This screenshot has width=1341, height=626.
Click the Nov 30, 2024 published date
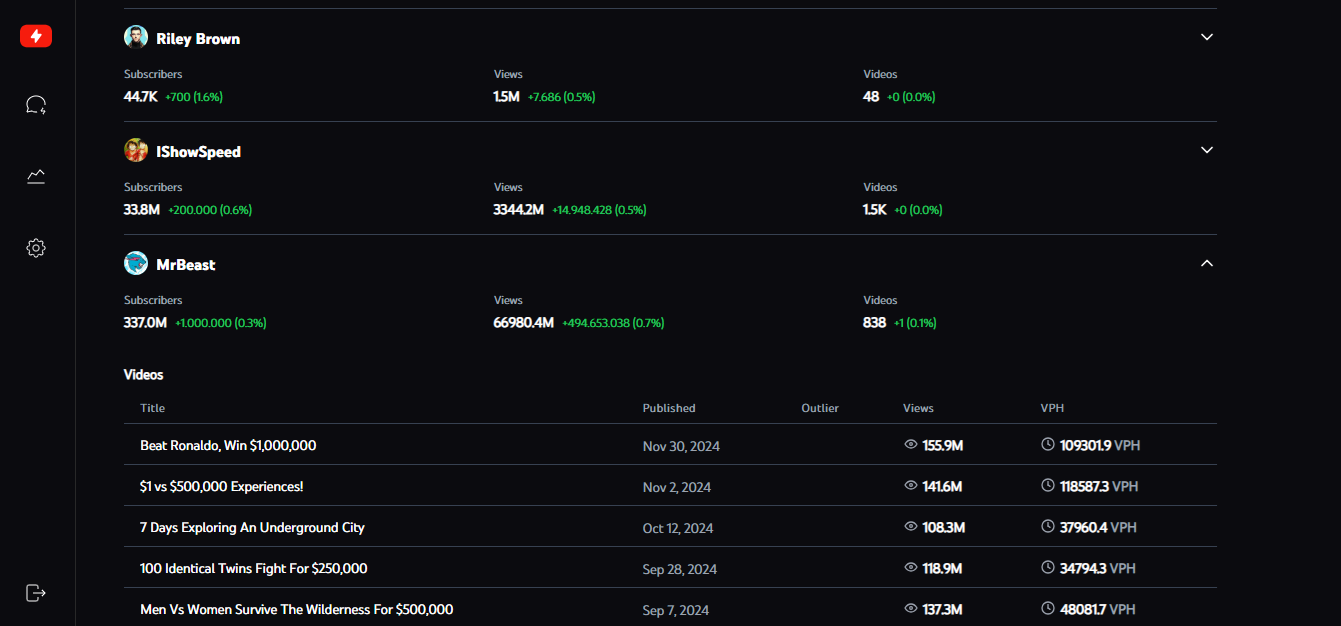pyautogui.click(x=681, y=446)
